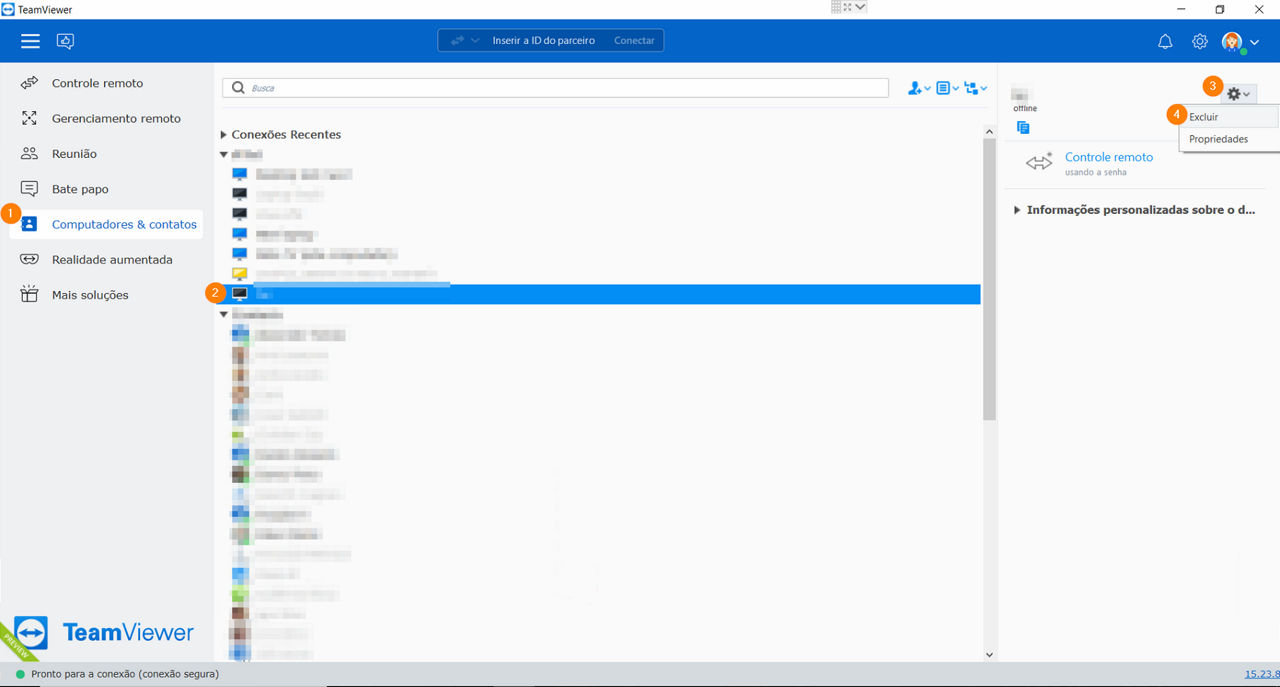Expand the Conexões Recentes group
Image resolution: width=1280 pixels, height=687 pixels.
pyautogui.click(x=224, y=134)
